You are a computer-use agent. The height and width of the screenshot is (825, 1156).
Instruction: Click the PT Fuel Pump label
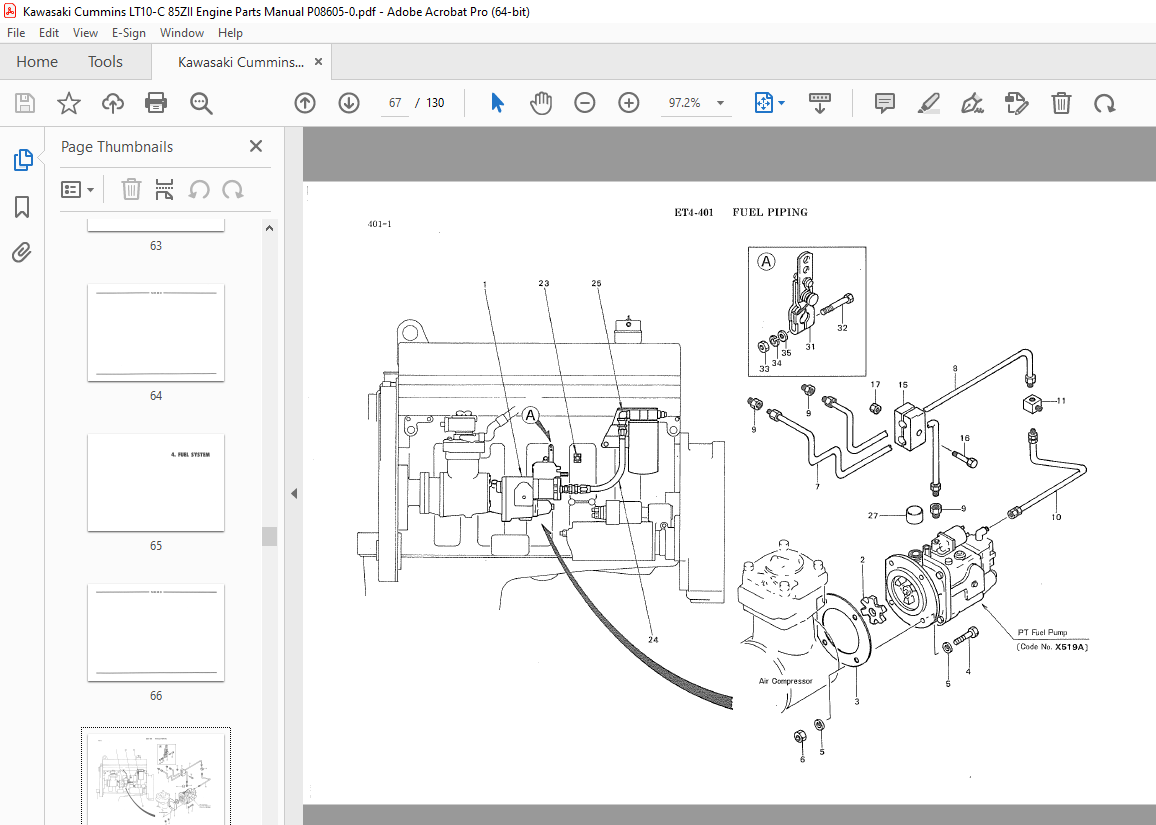[x=1042, y=633]
